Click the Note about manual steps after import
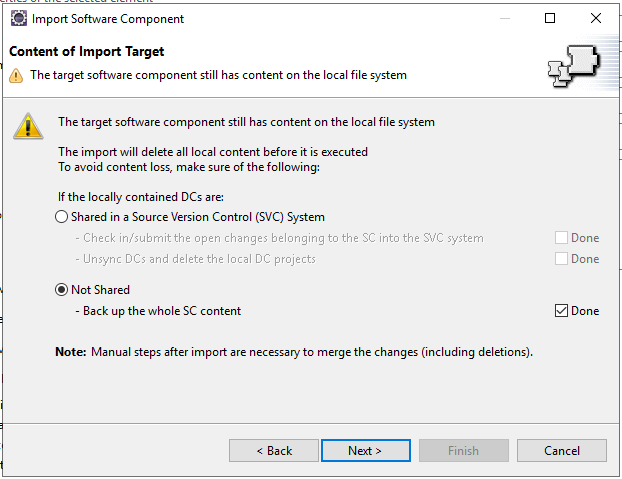 (x=294, y=352)
